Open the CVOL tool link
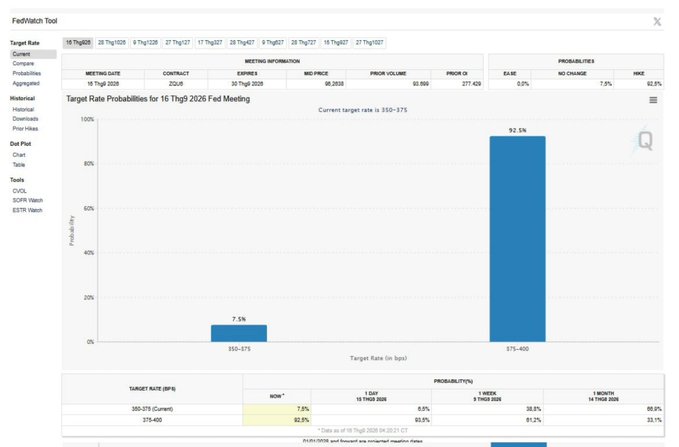The image size is (679, 447). [x=19, y=191]
